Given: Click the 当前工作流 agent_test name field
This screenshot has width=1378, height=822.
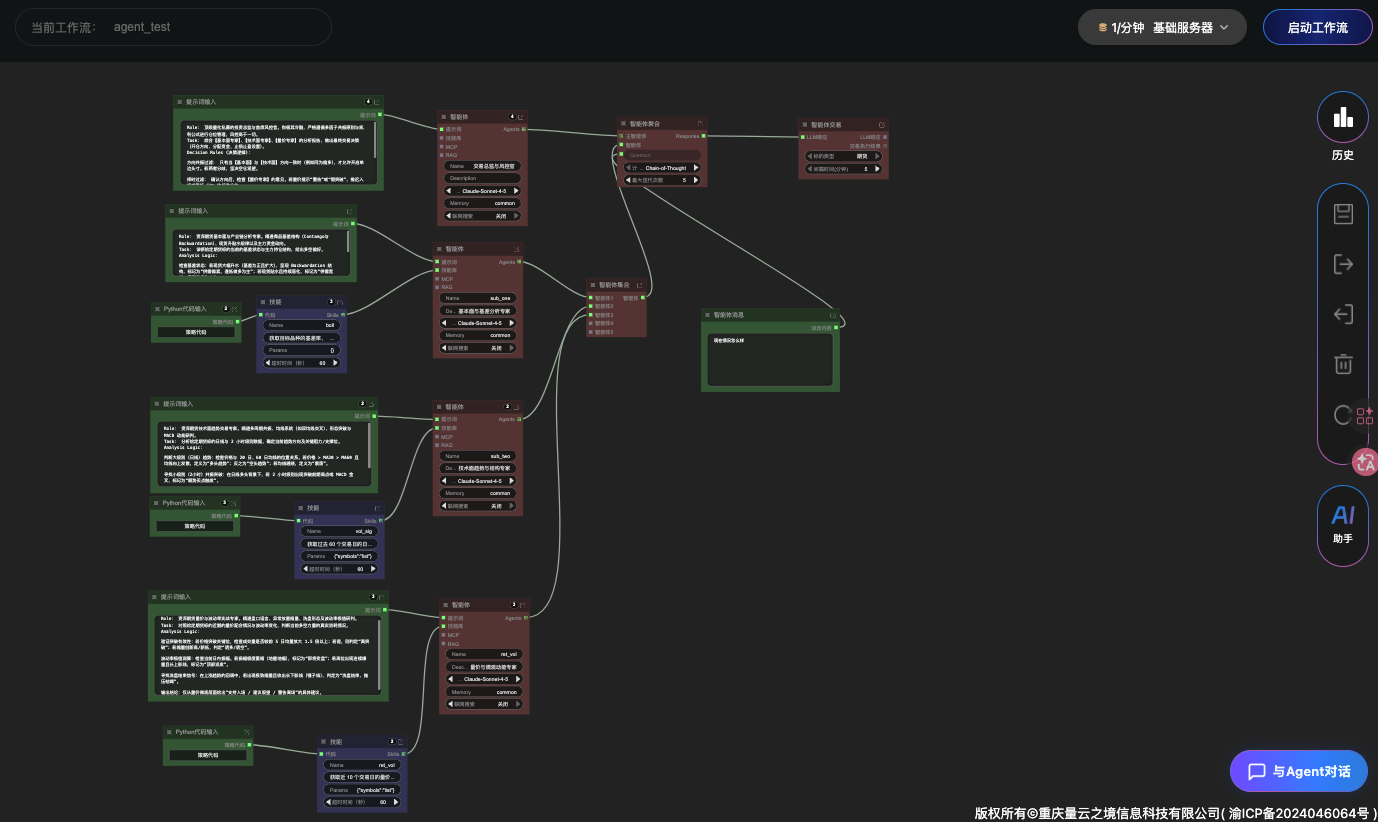Looking at the screenshot, I should [173, 27].
